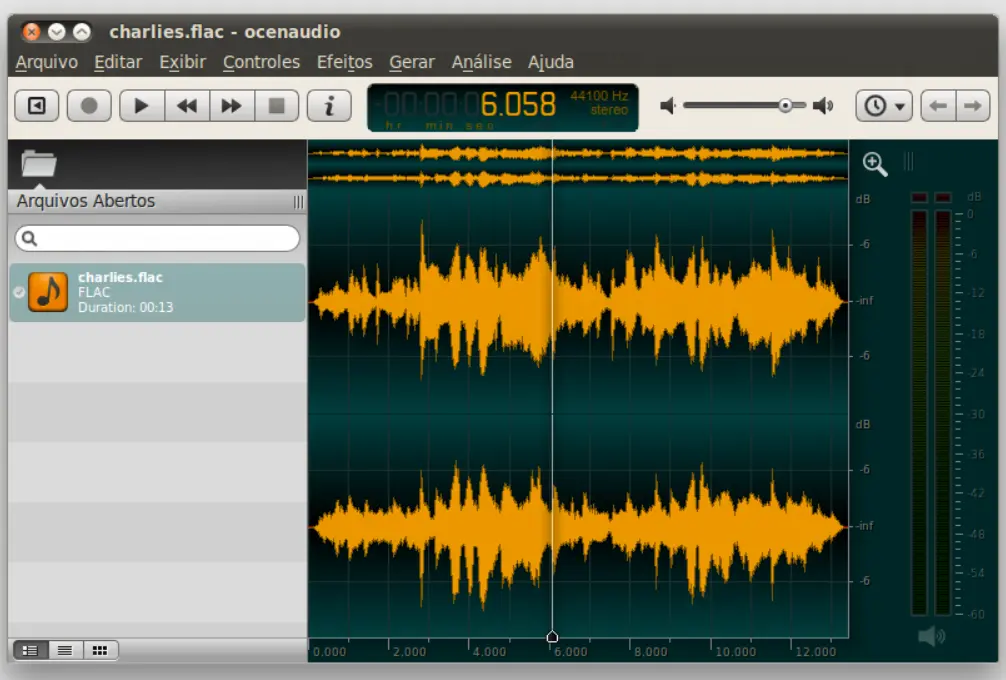The height and width of the screenshot is (680, 1006).
Task: Click the search magnifier icon
Action: [29, 239]
